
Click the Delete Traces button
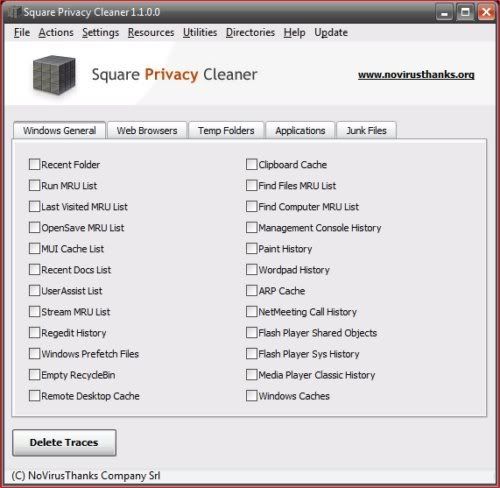tap(64, 442)
